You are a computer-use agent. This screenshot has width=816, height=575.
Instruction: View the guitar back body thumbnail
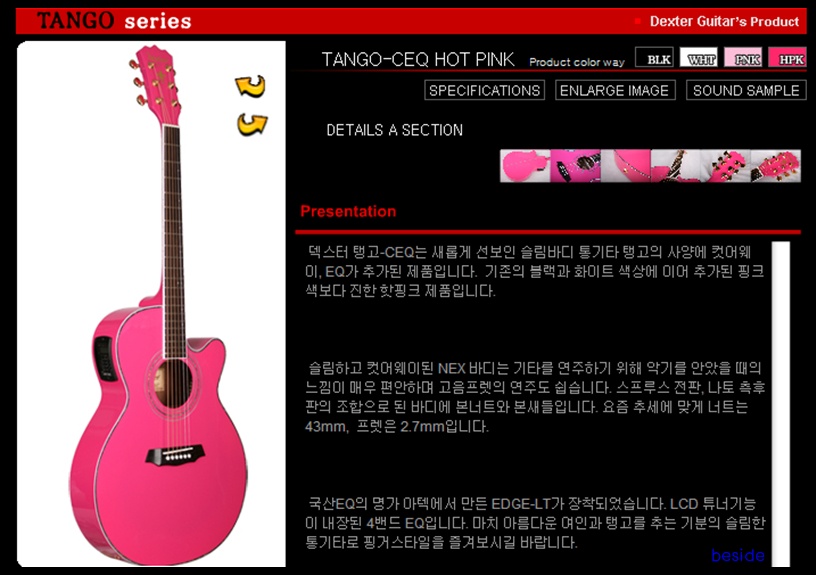pos(525,166)
